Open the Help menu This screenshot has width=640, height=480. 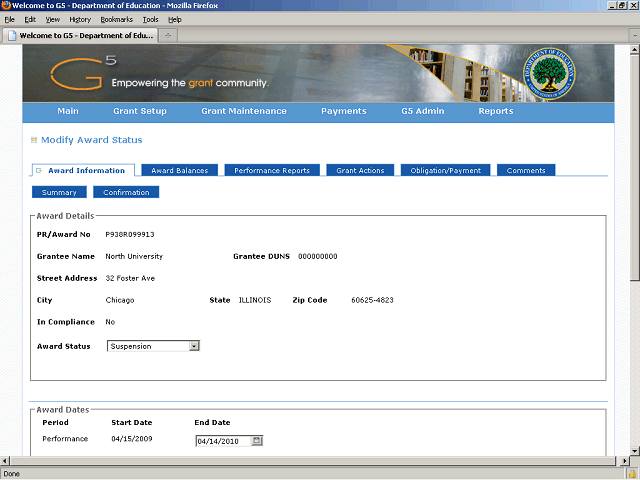pyautogui.click(x=175, y=19)
